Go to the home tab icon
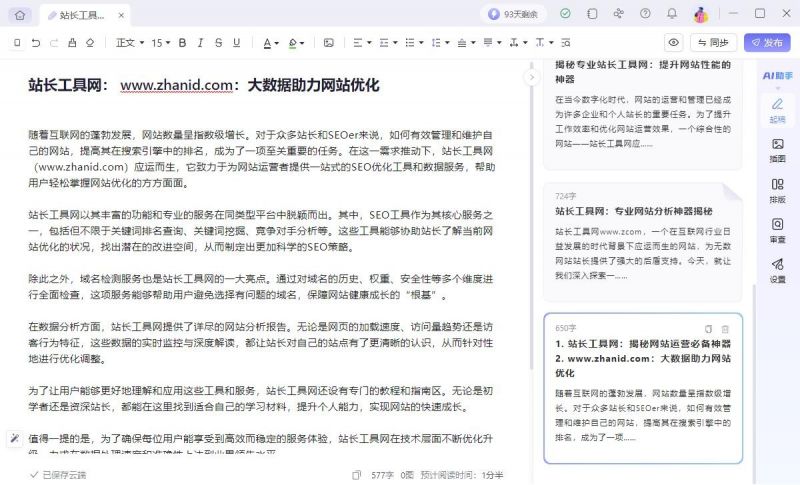The image size is (800, 485). tap(20, 15)
